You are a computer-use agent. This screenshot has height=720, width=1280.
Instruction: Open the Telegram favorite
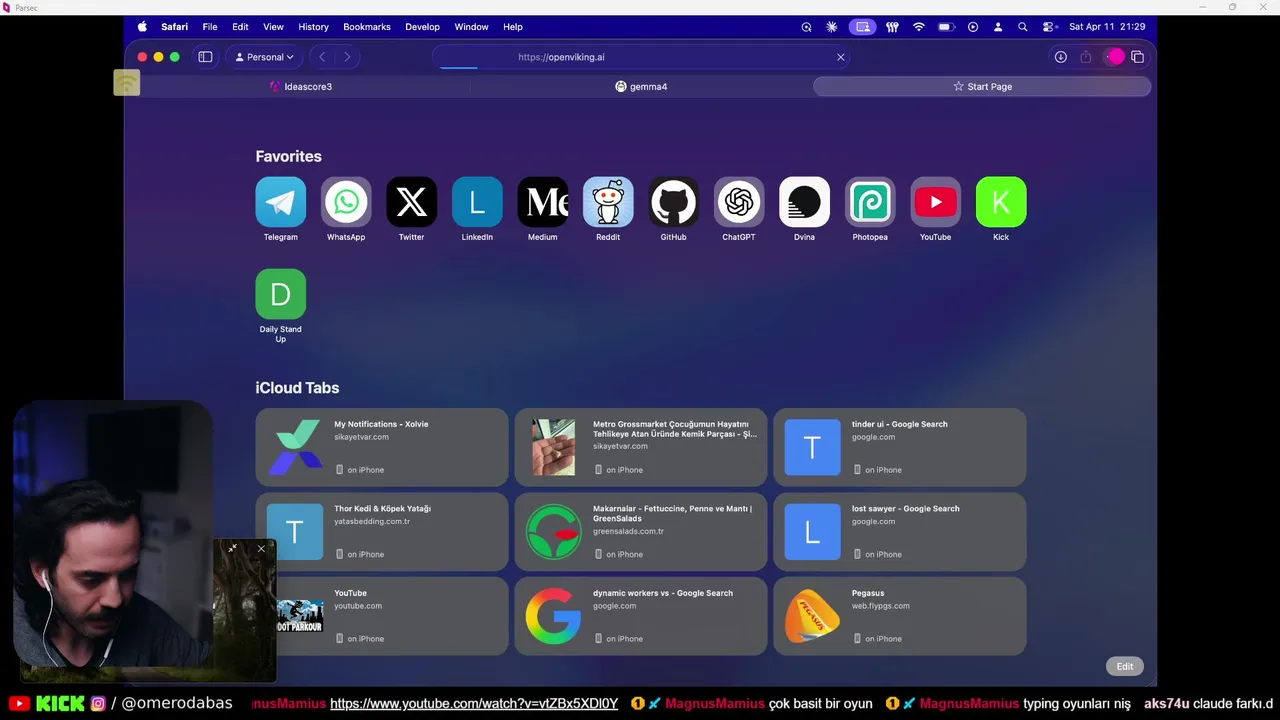tap(281, 202)
